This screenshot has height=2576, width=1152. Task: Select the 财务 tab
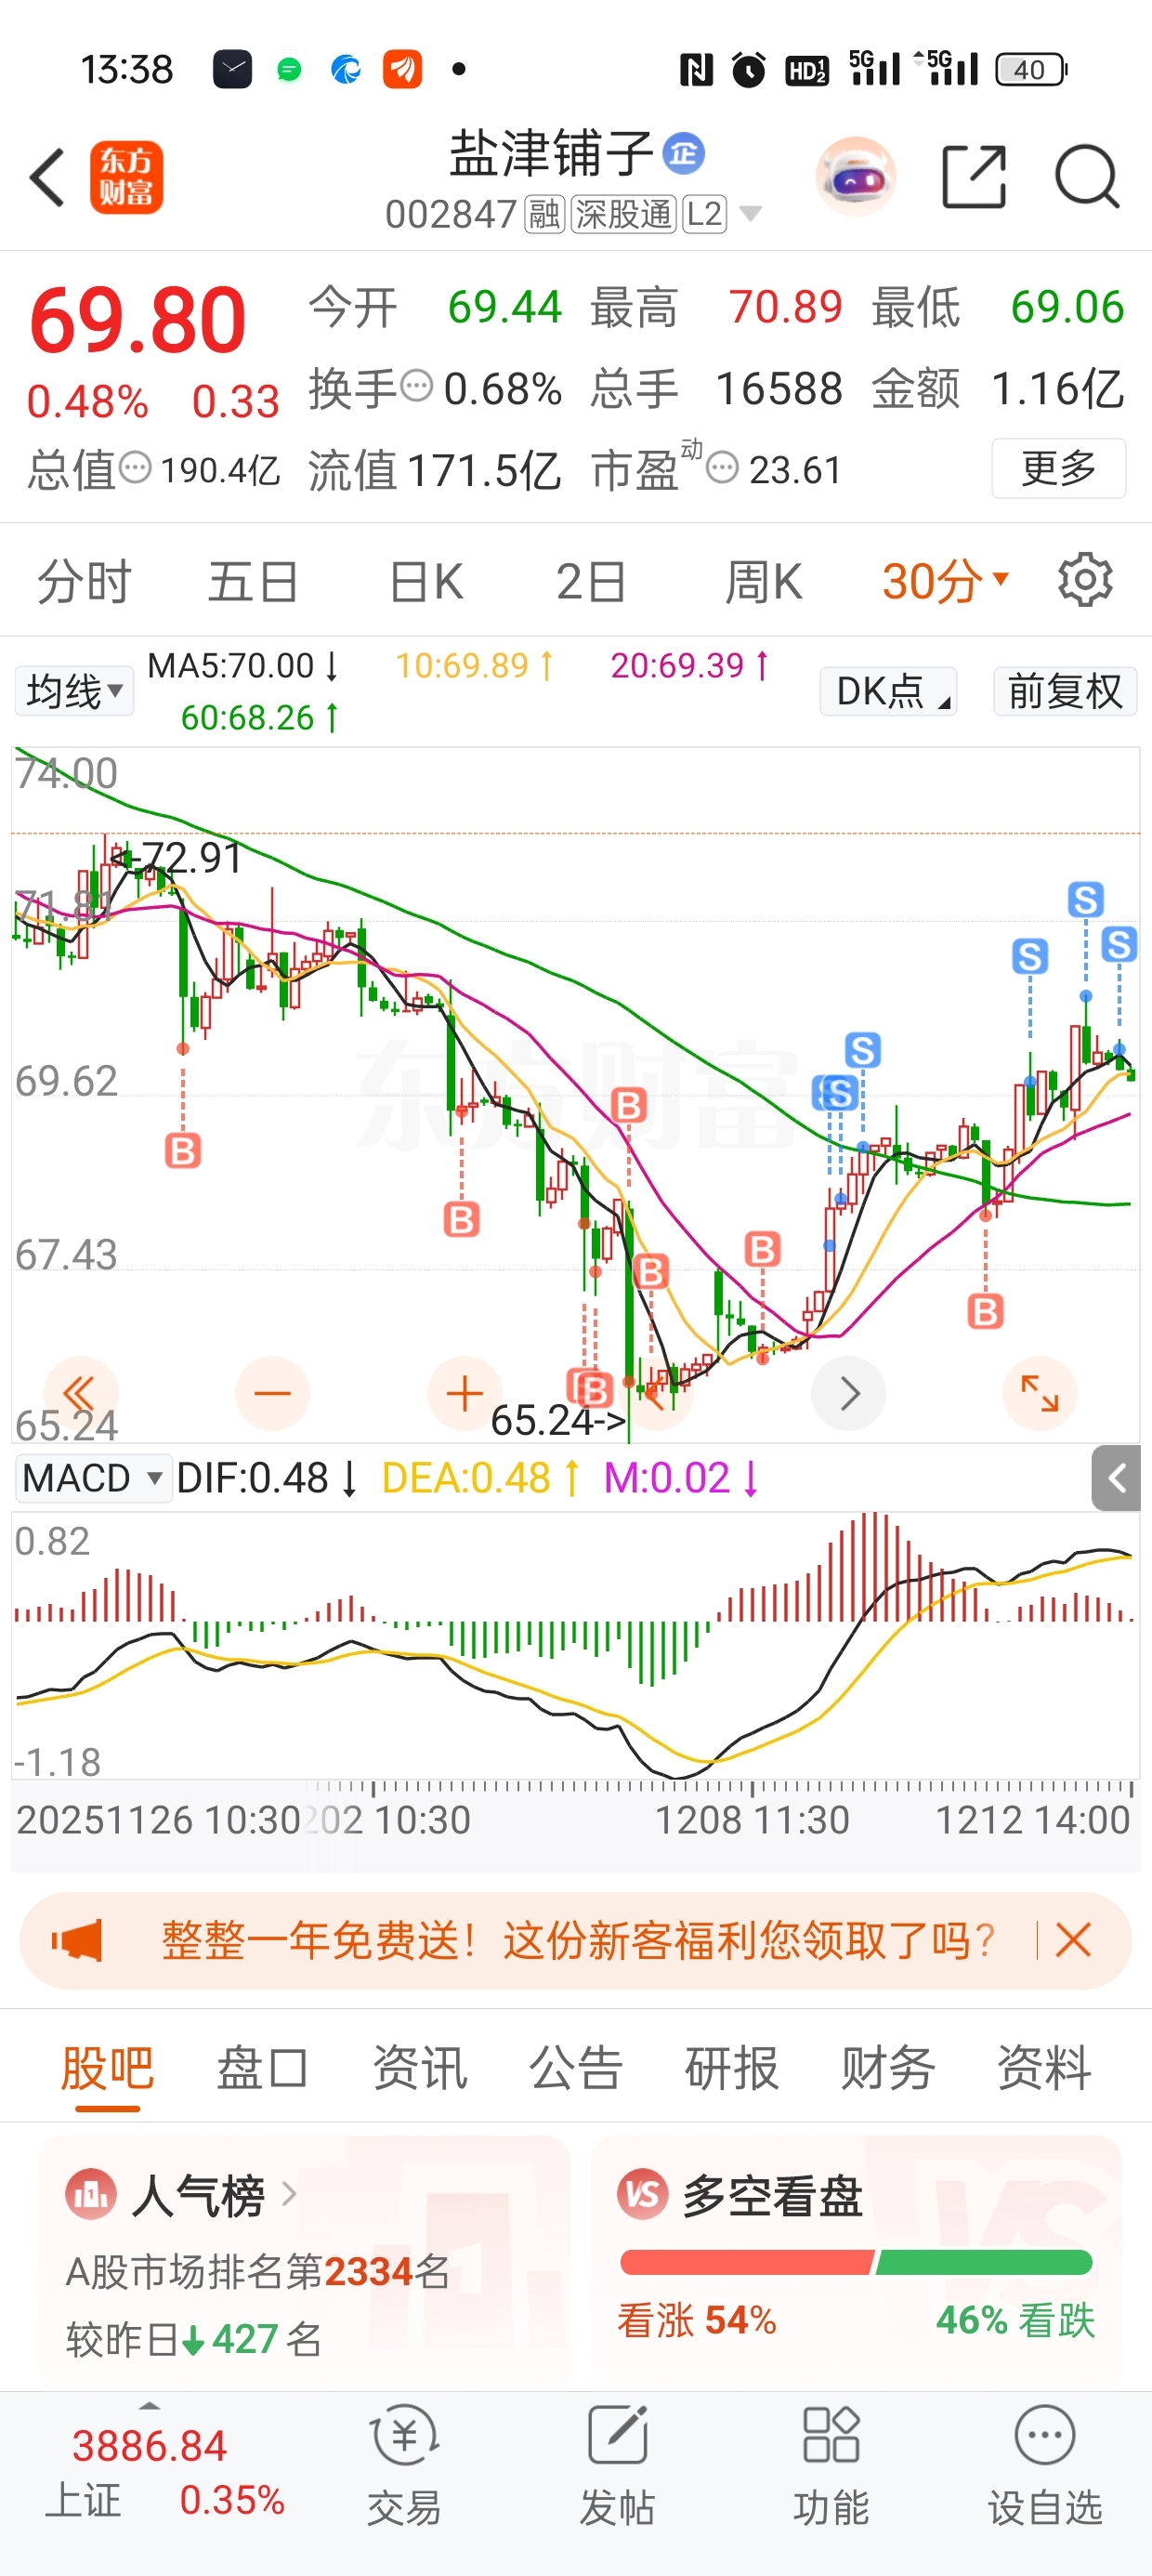[x=888, y=2068]
